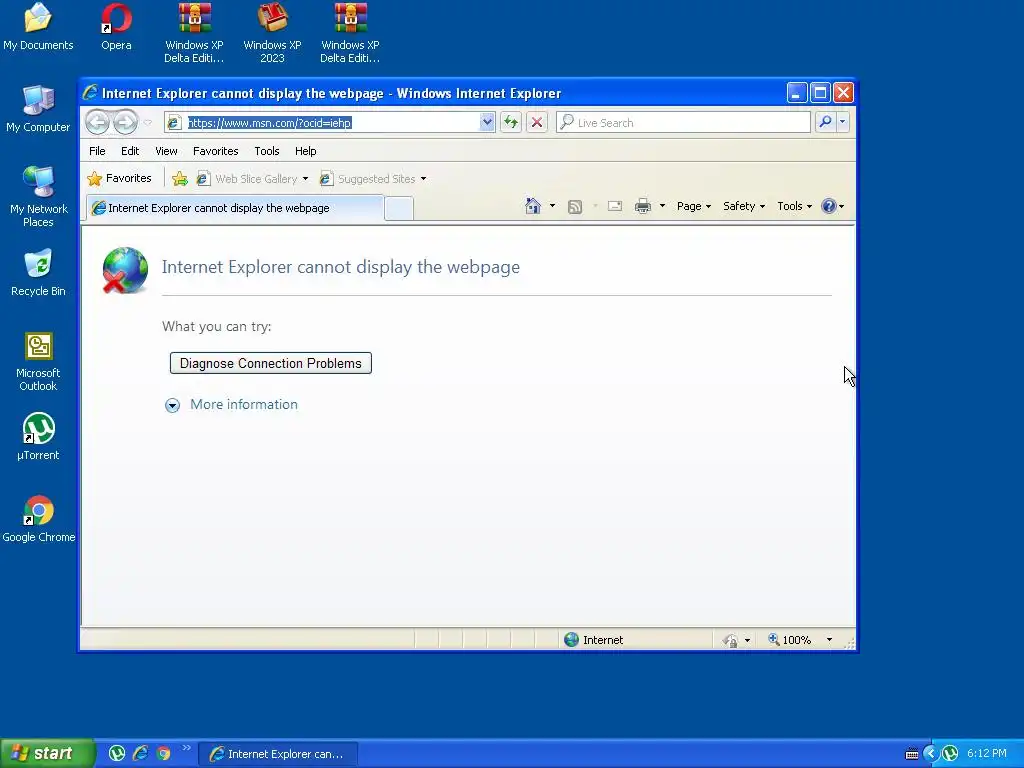Select the Opera desktop shortcut
1024x768 pixels.
coord(116,27)
